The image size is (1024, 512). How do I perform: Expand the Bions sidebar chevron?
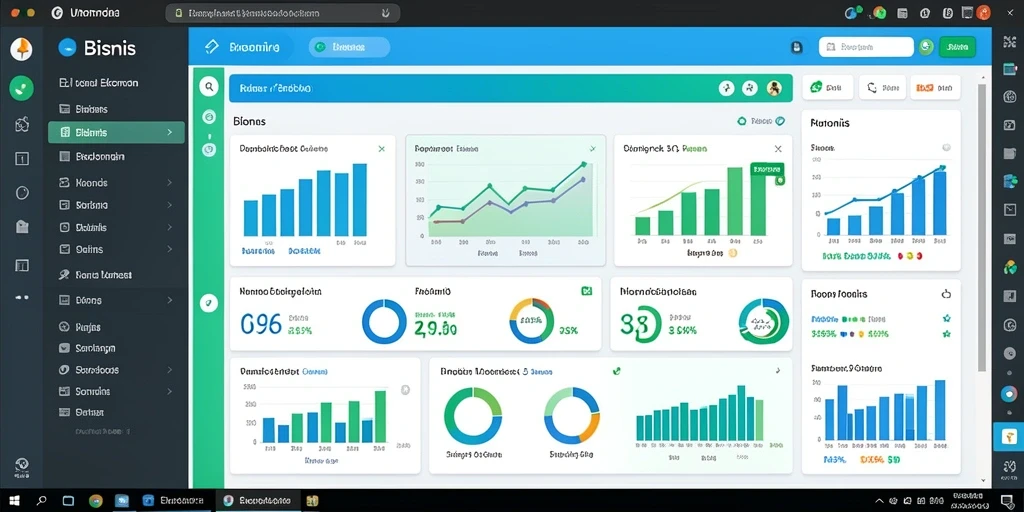coord(170,300)
